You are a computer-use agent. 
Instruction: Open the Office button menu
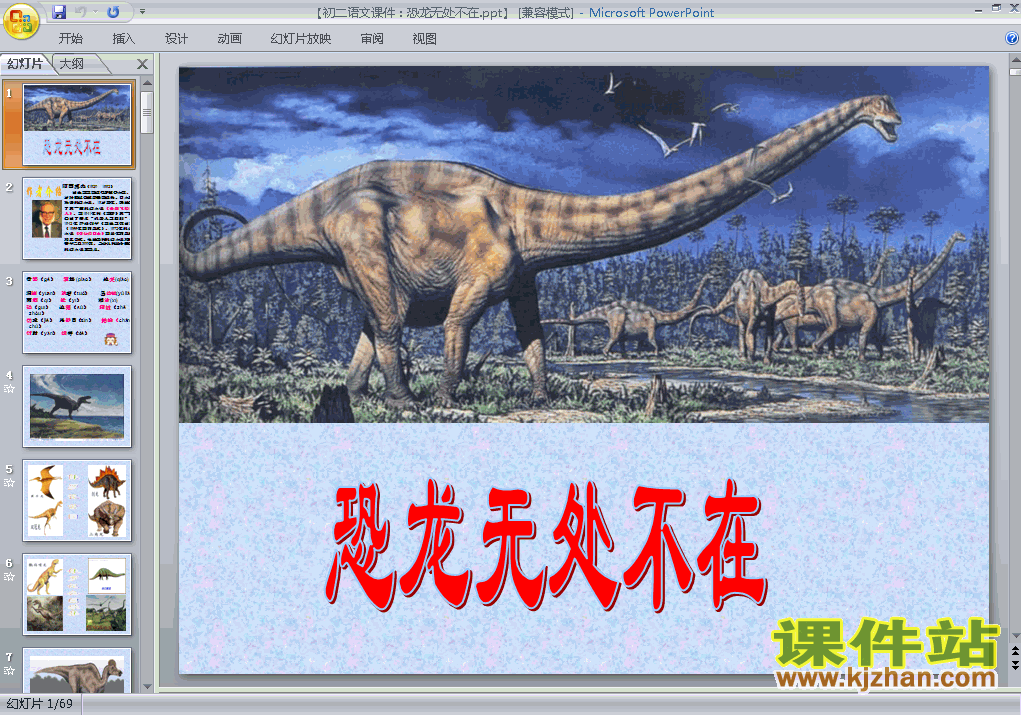(21, 21)
